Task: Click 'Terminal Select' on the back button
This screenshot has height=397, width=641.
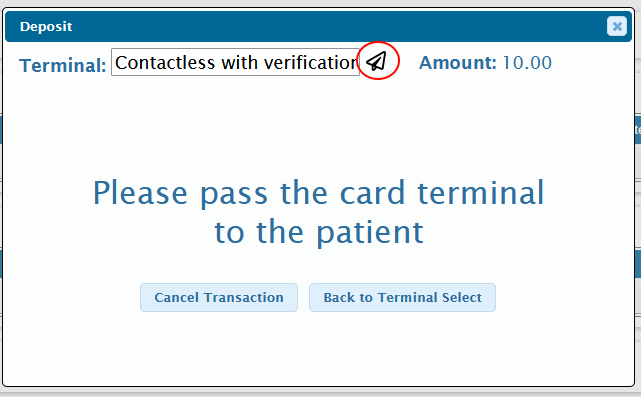Action: pos(429,297)
